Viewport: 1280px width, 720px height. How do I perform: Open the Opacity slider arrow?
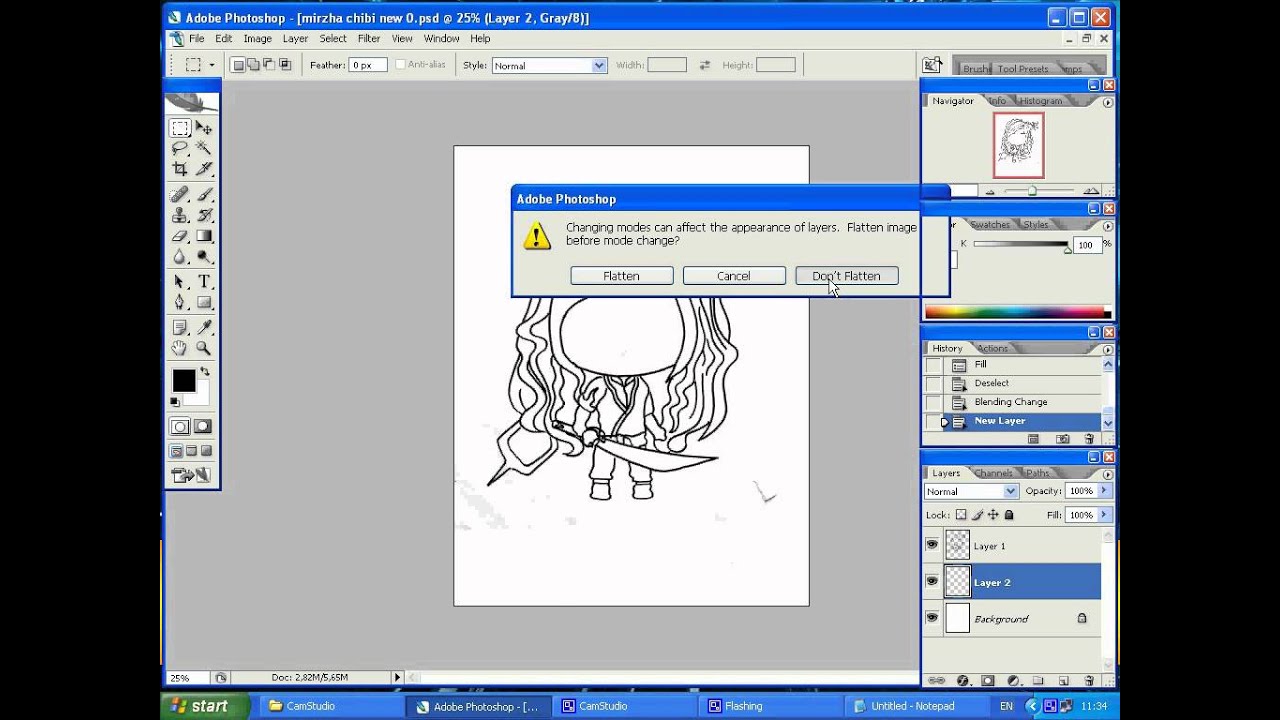[1104, 491]
